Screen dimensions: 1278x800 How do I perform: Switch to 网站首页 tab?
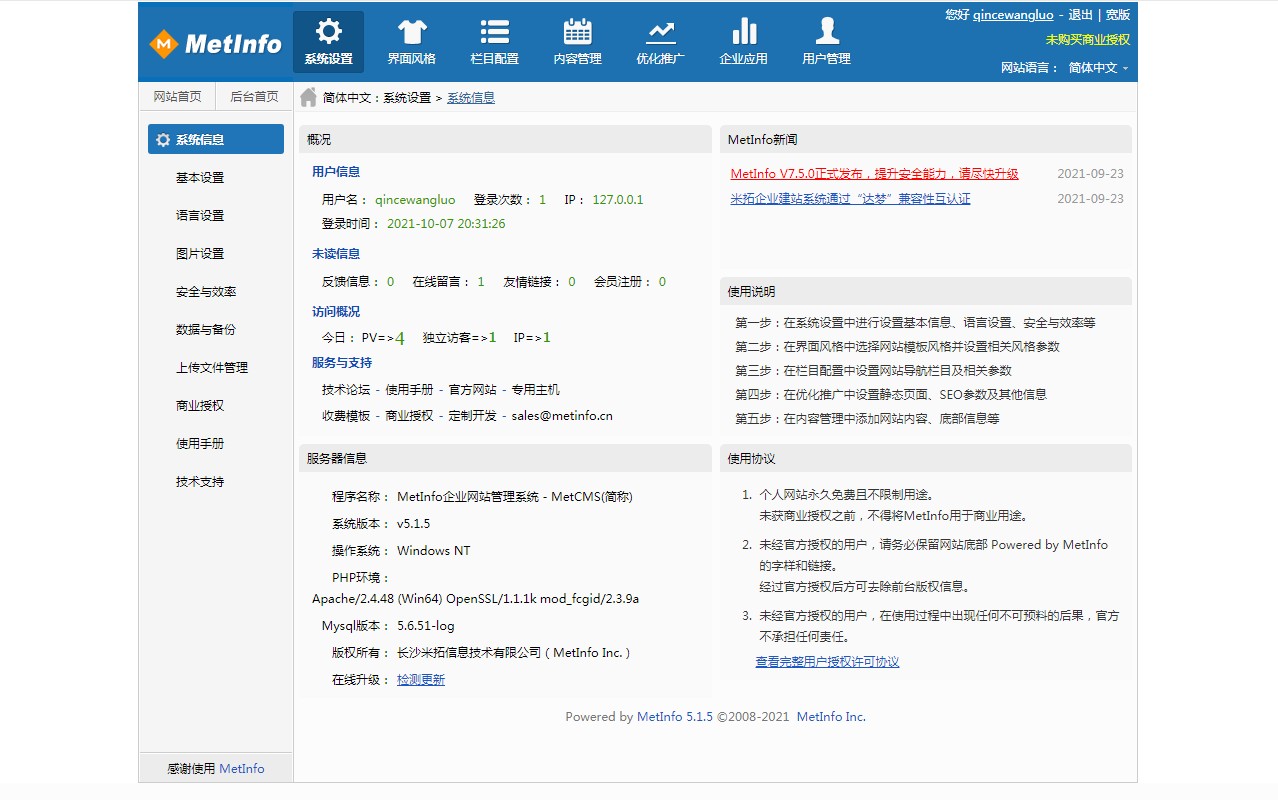pos(177,97)
